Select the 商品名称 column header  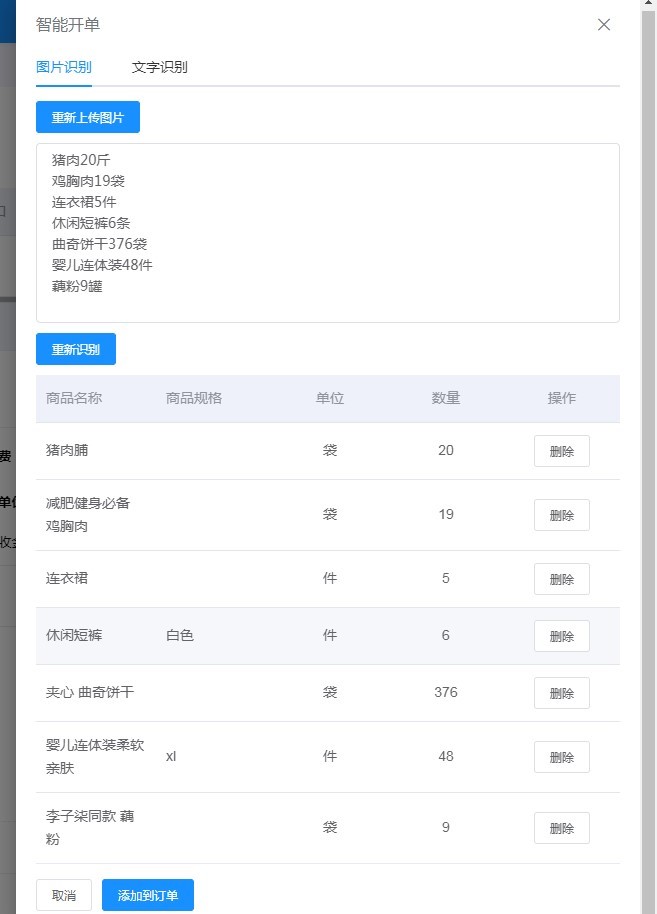coord(74,398)
